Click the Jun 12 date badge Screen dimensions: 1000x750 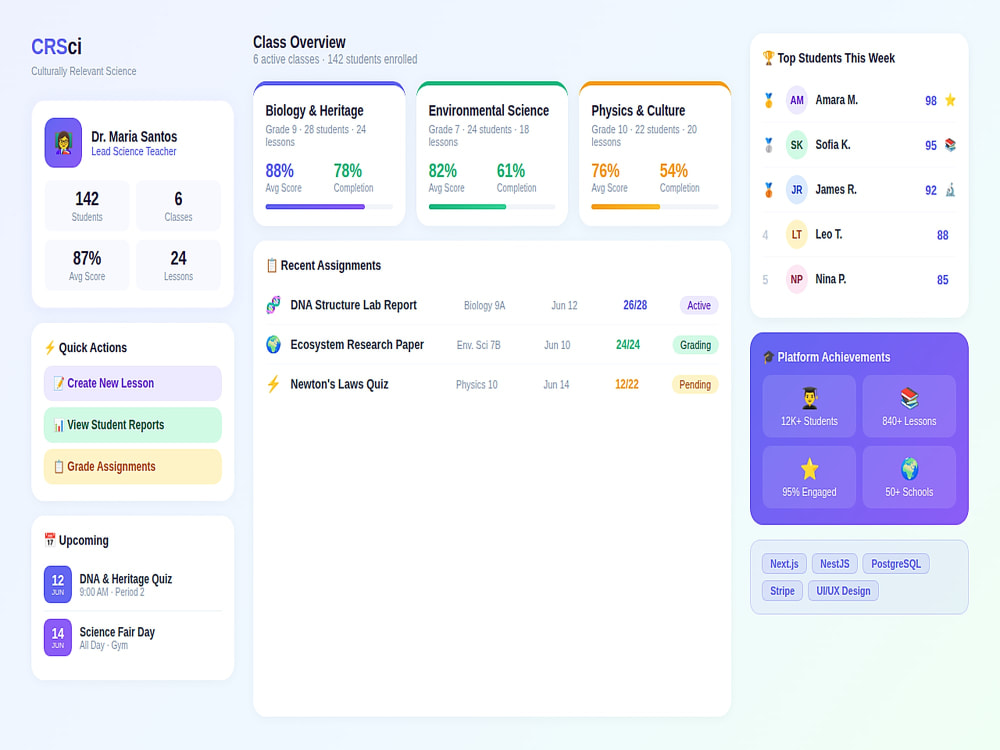pos(57,584)
